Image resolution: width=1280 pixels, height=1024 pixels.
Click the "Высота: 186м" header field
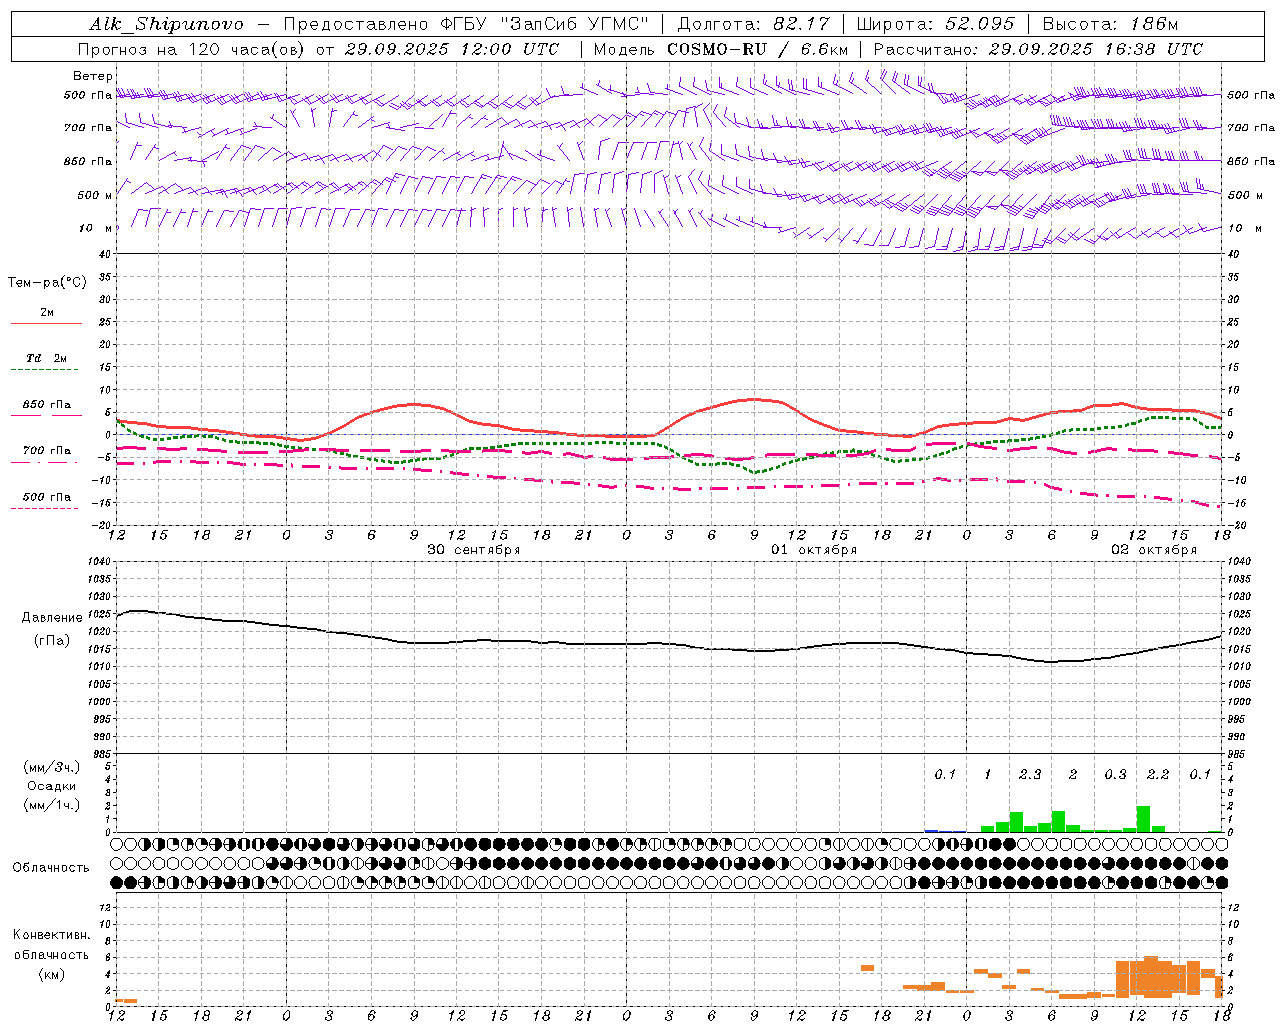click(1110, 24)
